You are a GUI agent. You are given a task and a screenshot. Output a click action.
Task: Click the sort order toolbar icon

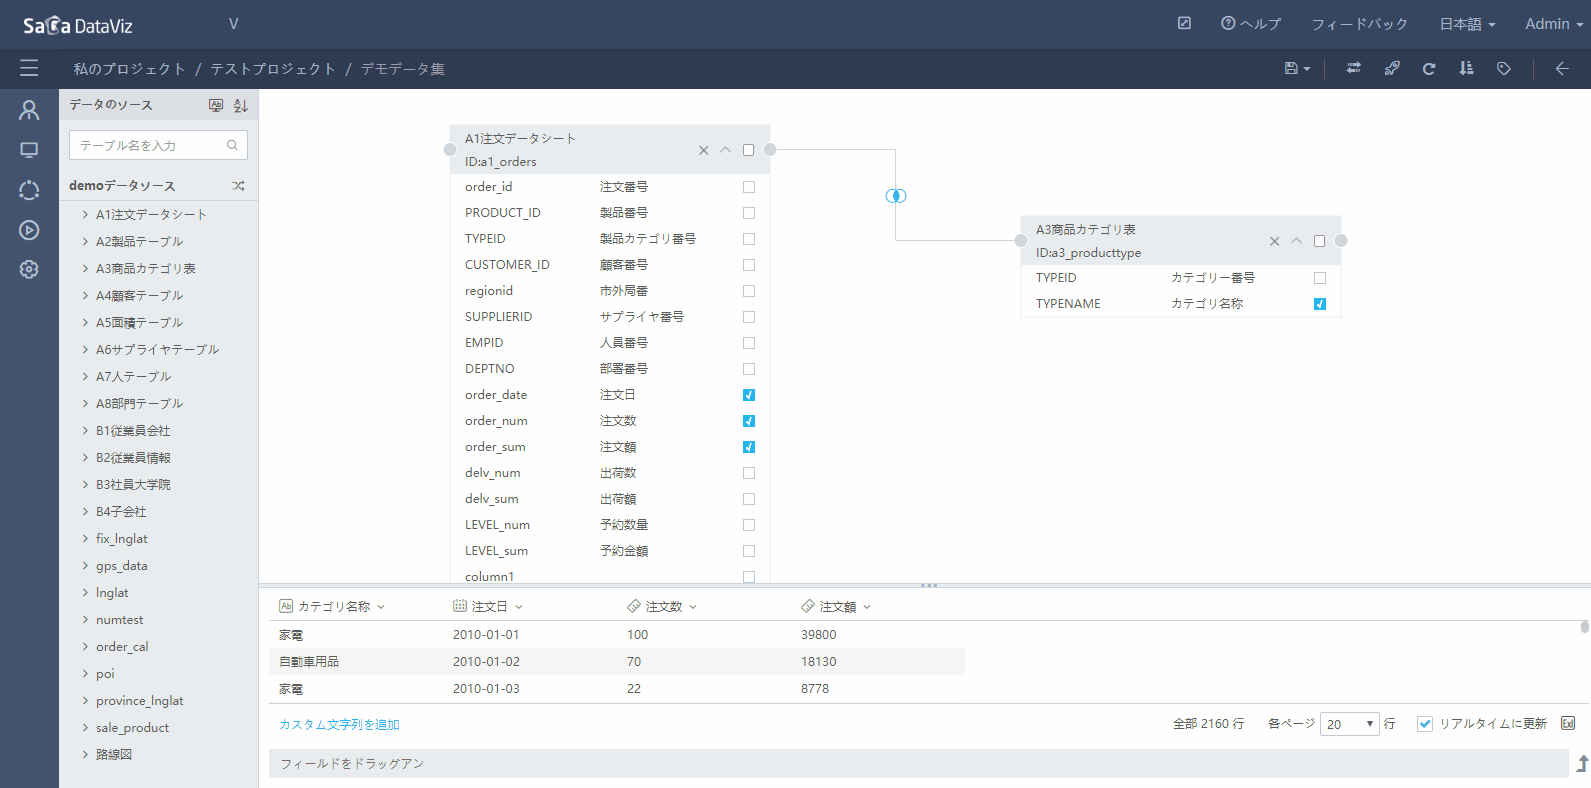pyautogui.click(x=1466, y=68)
